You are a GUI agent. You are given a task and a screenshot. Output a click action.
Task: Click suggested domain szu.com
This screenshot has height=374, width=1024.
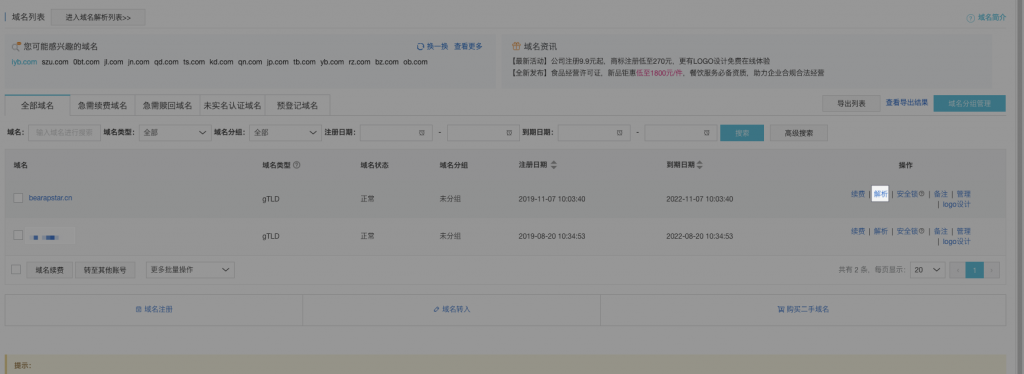pos(55,62)
